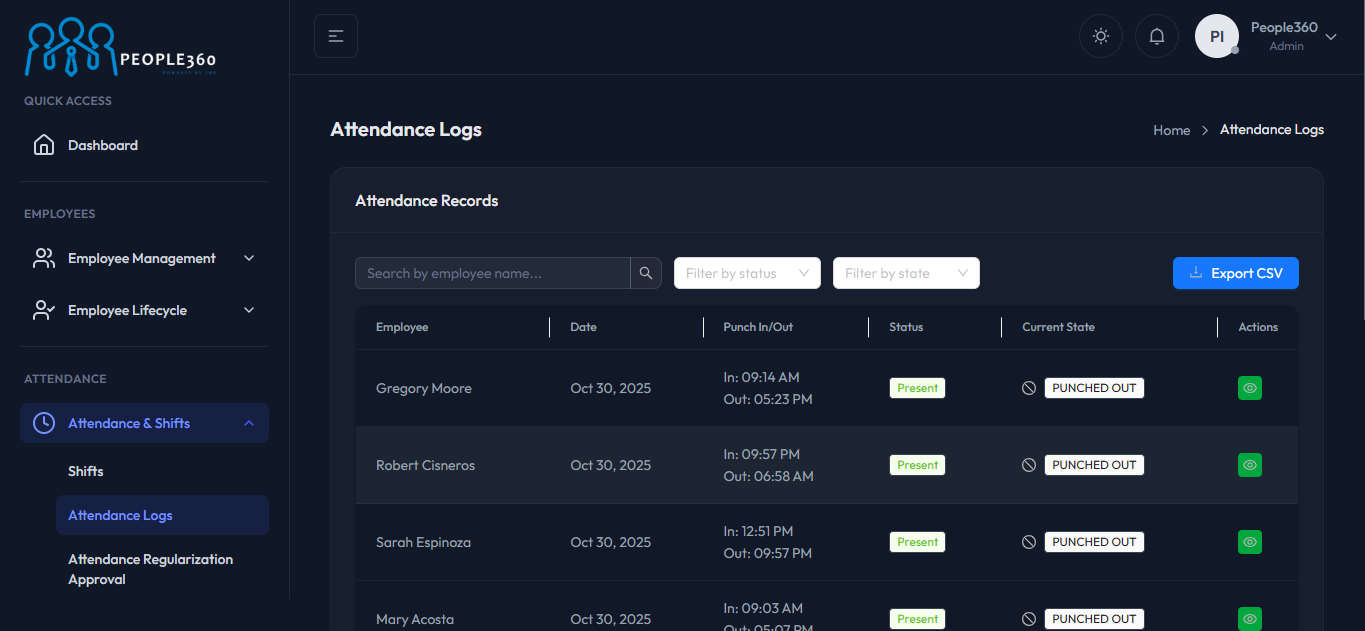Click the employee name search field
Screen dimensions: 1365x631
coord(492,273)
